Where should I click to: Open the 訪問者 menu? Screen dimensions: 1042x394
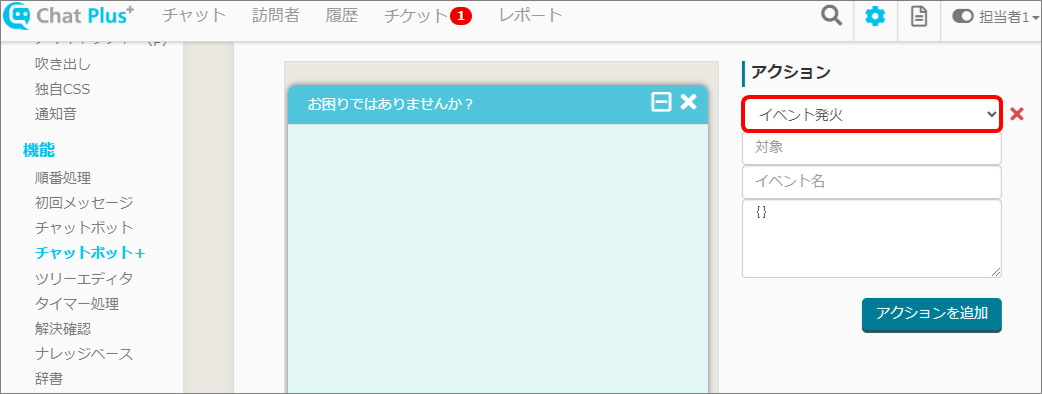point(276,16)
